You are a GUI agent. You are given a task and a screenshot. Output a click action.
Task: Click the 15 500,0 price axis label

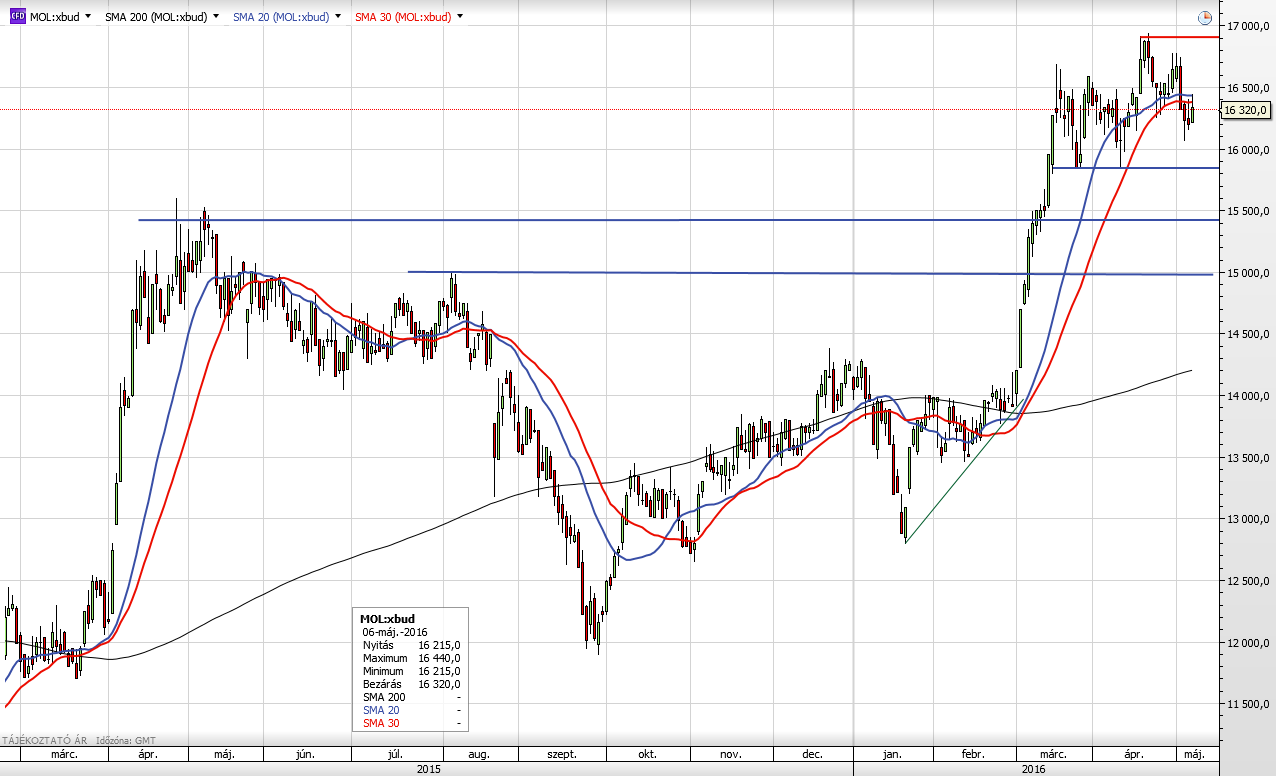point(1246,211)
